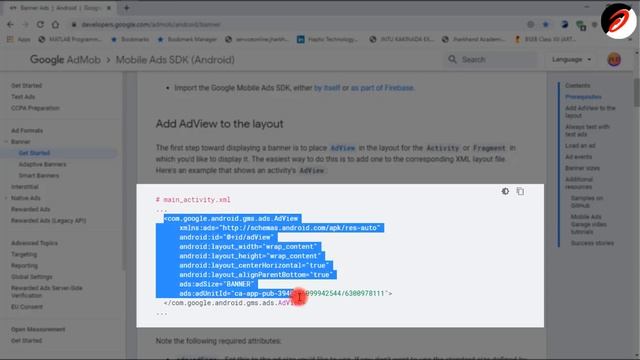The height and width of the screenshot is (360, 640).
Task: Expand the Native Ads section
Action: pyautogui.click(x=6, y=198)
